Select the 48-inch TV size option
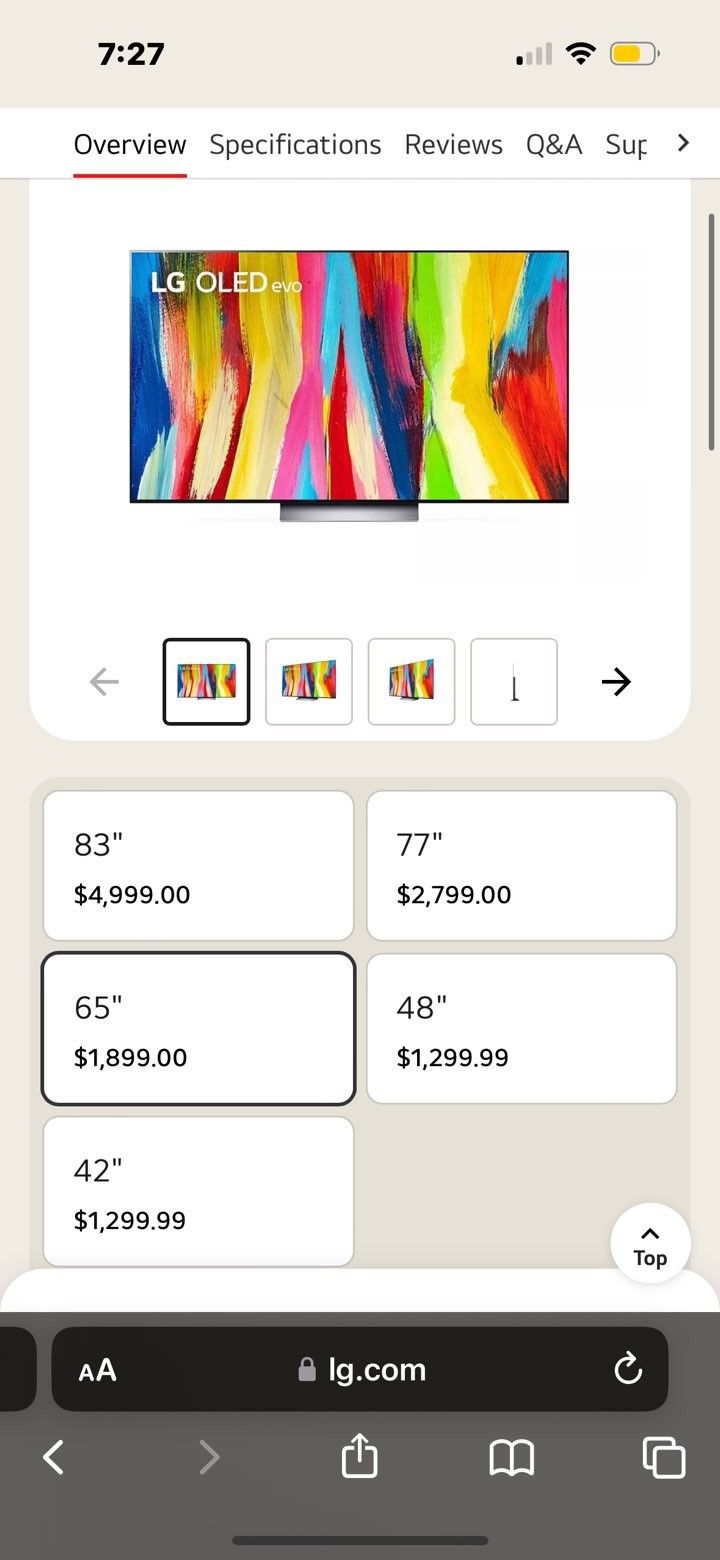Image resolution: width=720 pixels, height=1560 pixels. pos(520,1027)
